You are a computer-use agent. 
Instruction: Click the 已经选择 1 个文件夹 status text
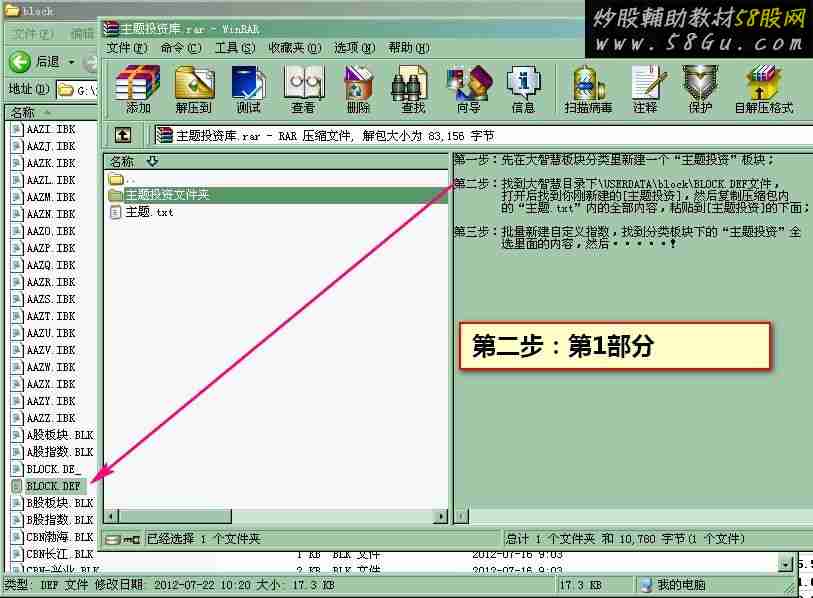(203, 539)
